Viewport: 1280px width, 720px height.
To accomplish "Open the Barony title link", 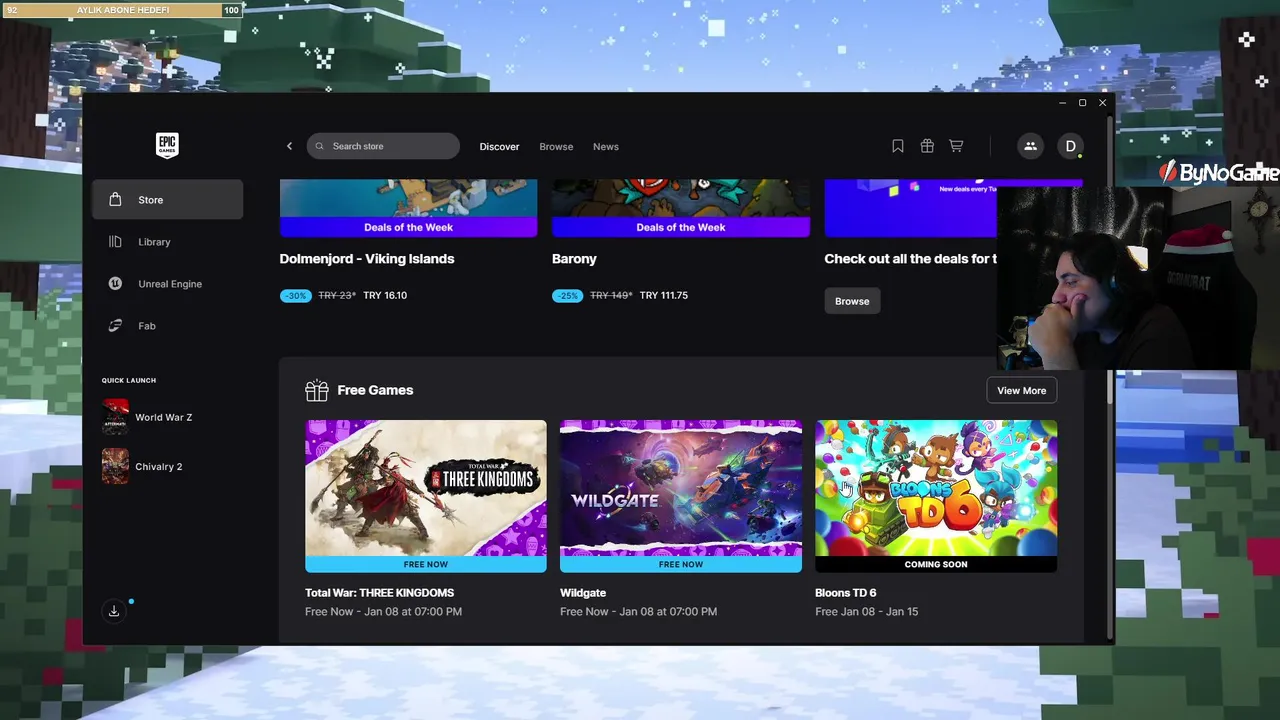I will [x=574, y=259].
